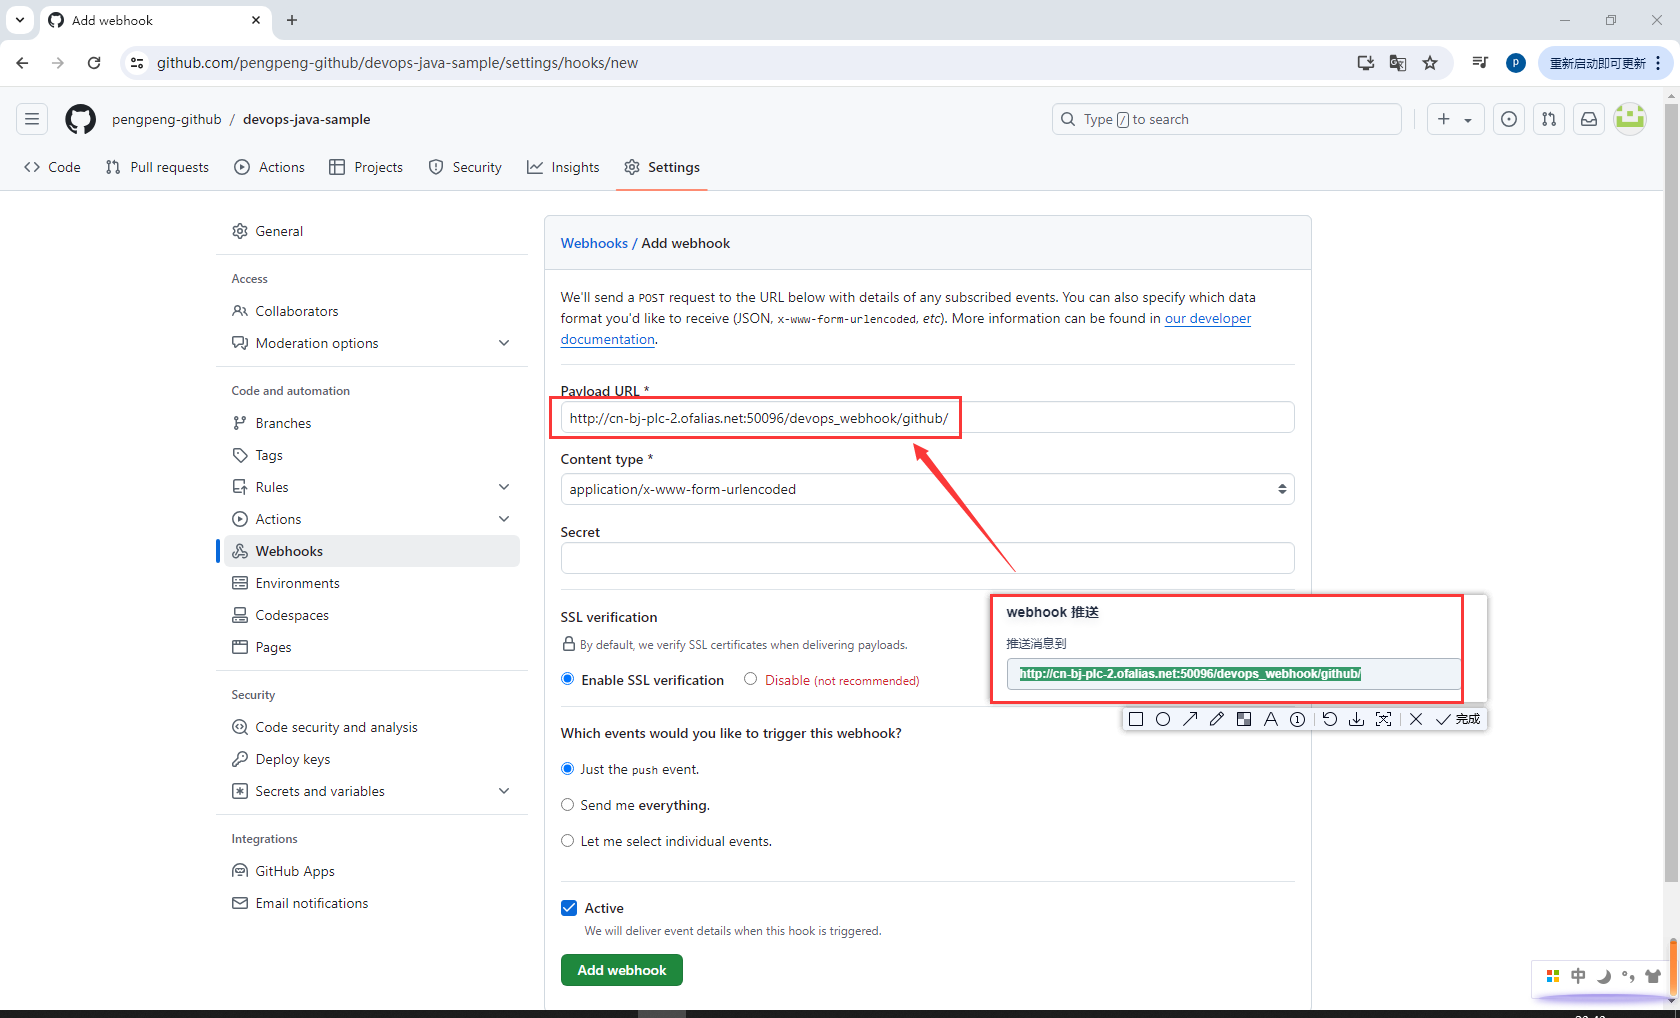Open the pull requests icon in header
The height and width of the screenshot is (1018, 1680).
1549,119
